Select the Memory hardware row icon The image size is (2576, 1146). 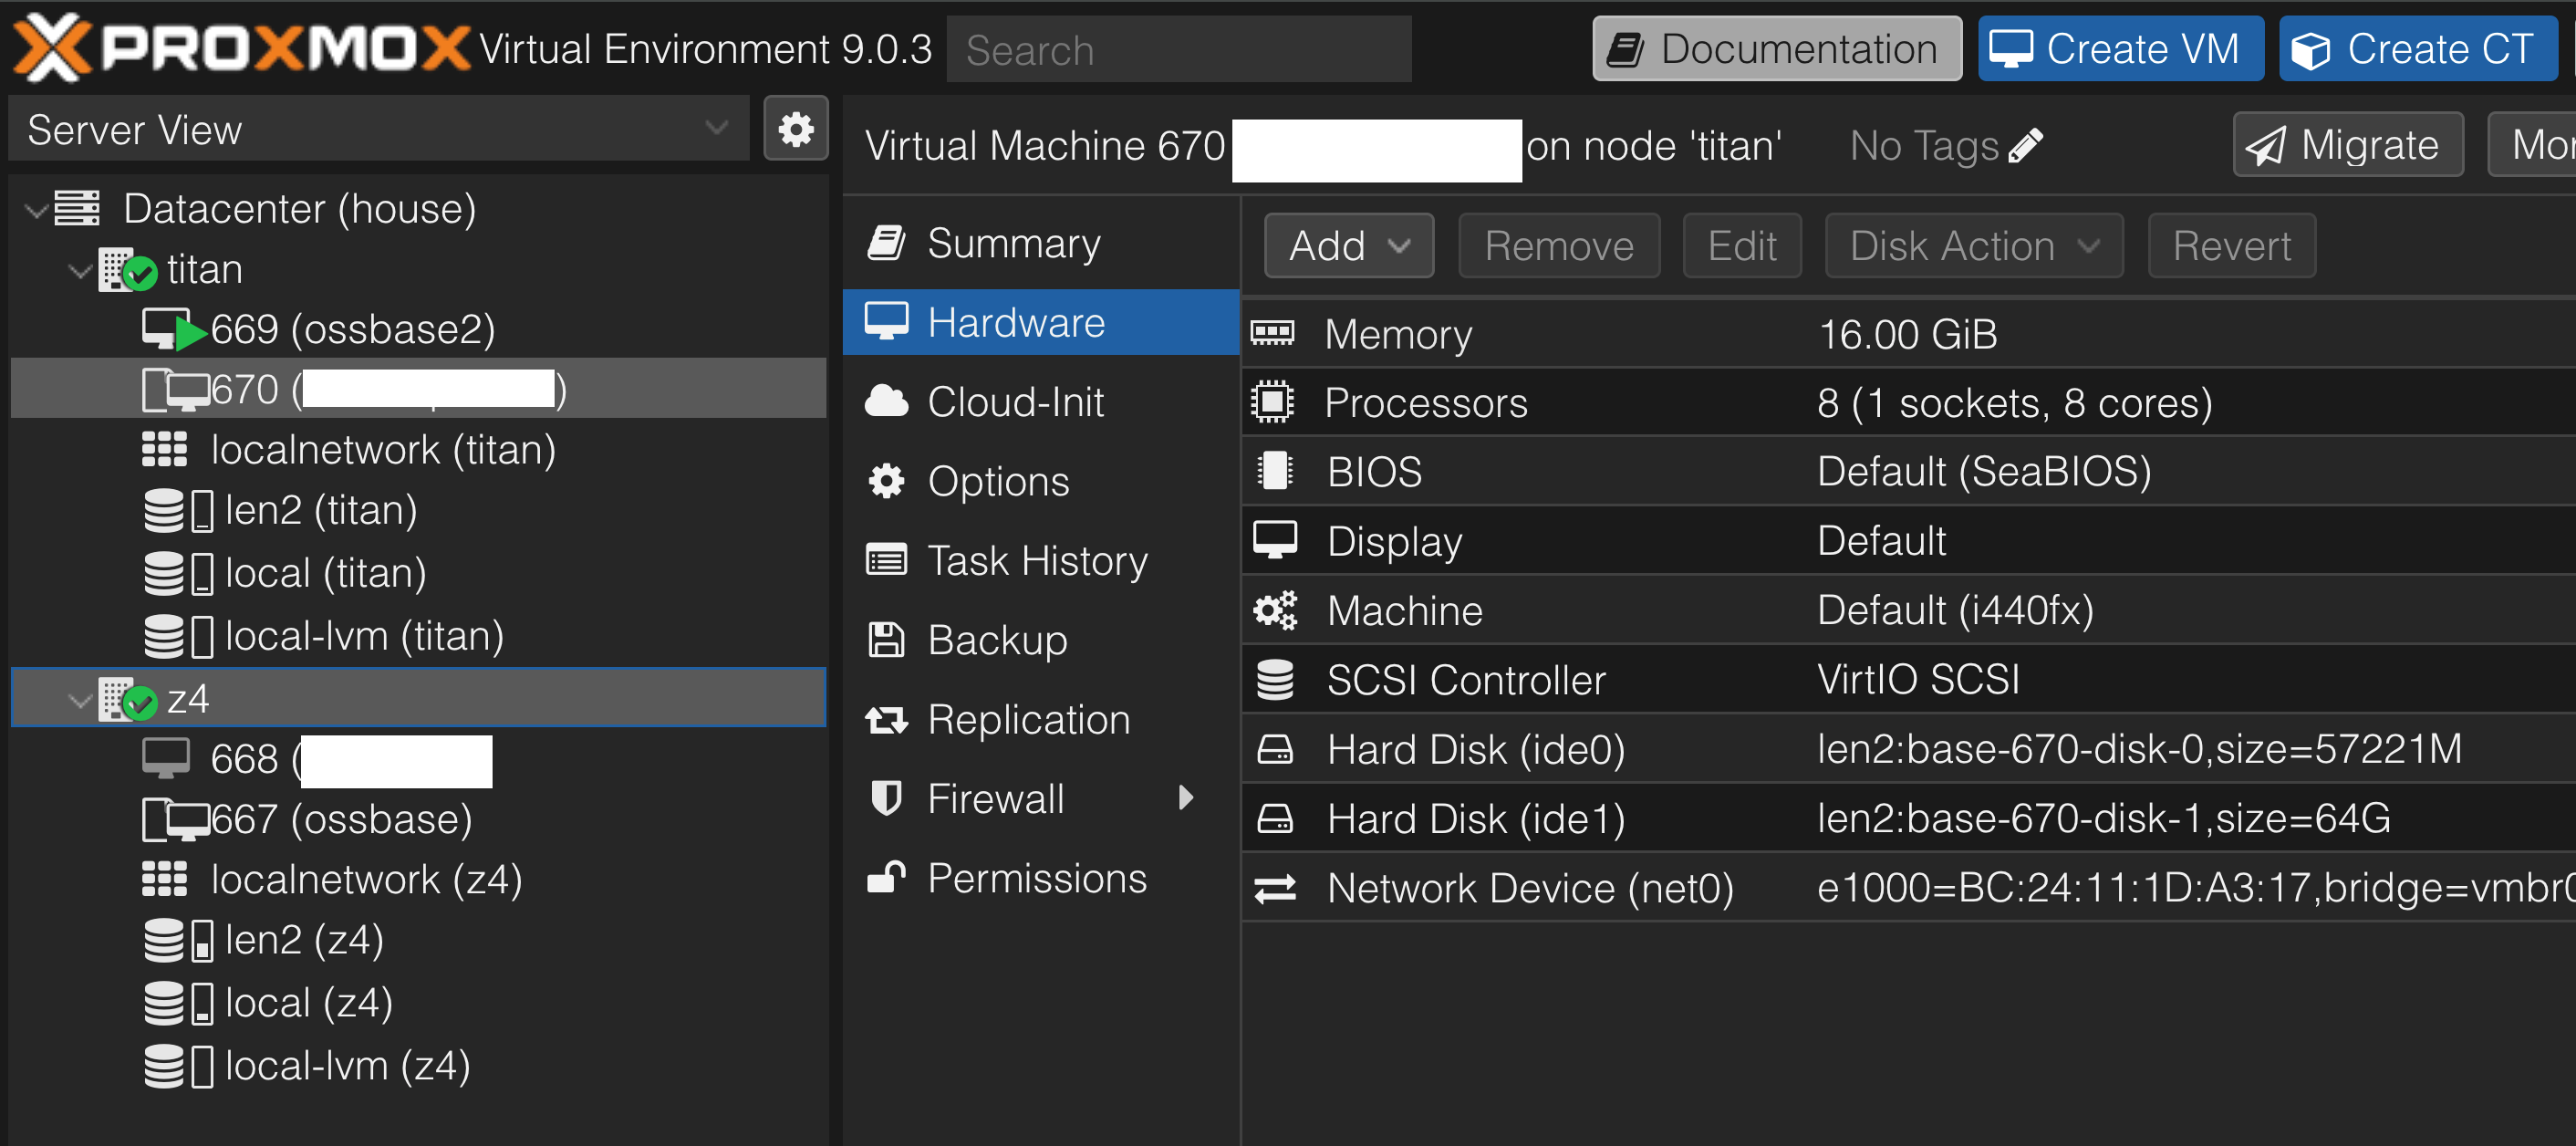1273,334
